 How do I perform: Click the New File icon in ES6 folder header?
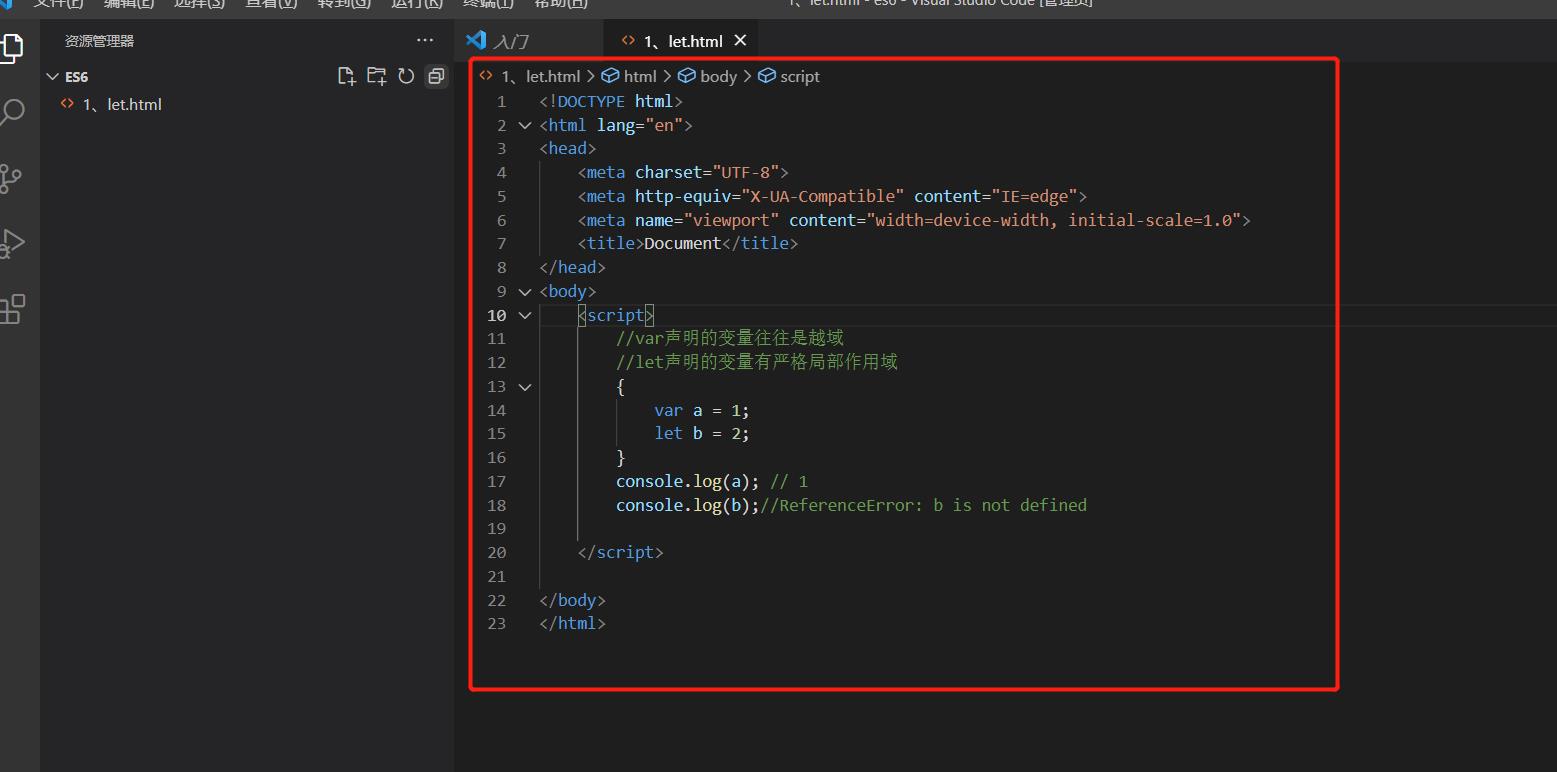click(x=347, y=76)
